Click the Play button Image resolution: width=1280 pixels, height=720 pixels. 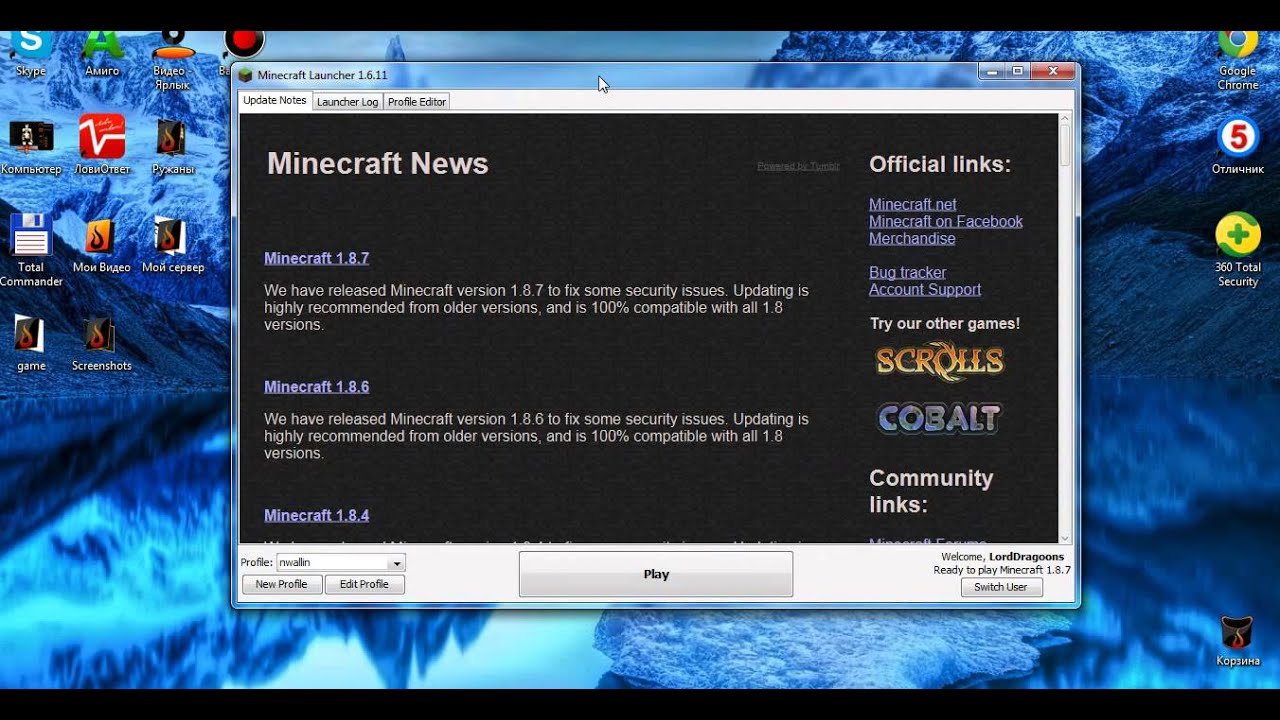coord(656,574)
